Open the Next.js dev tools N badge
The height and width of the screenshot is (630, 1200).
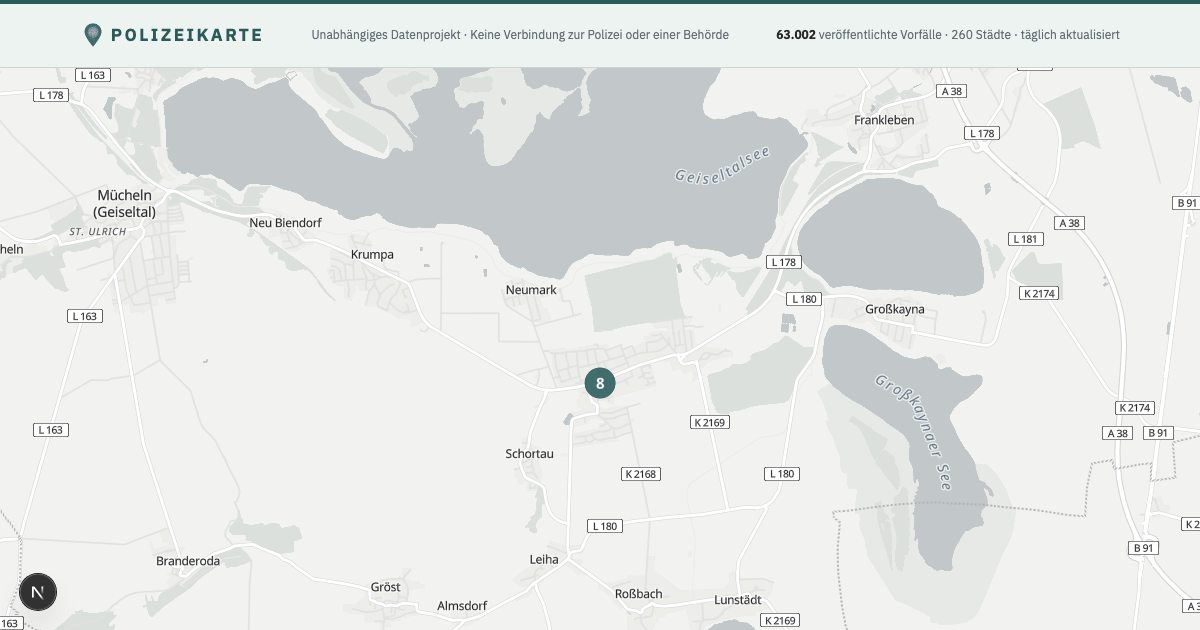[x=38, y=592]
